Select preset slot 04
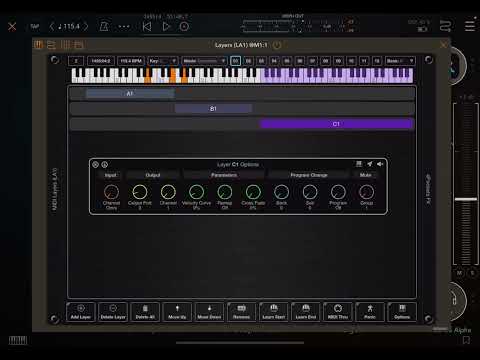480x360 pixels. [274, 61]
